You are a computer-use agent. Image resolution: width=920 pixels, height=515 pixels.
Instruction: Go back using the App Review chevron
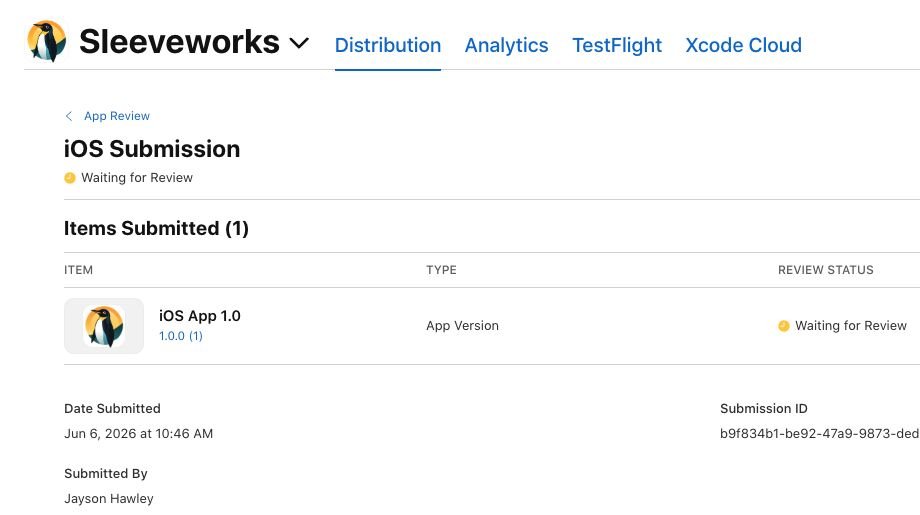click(69, 116)
